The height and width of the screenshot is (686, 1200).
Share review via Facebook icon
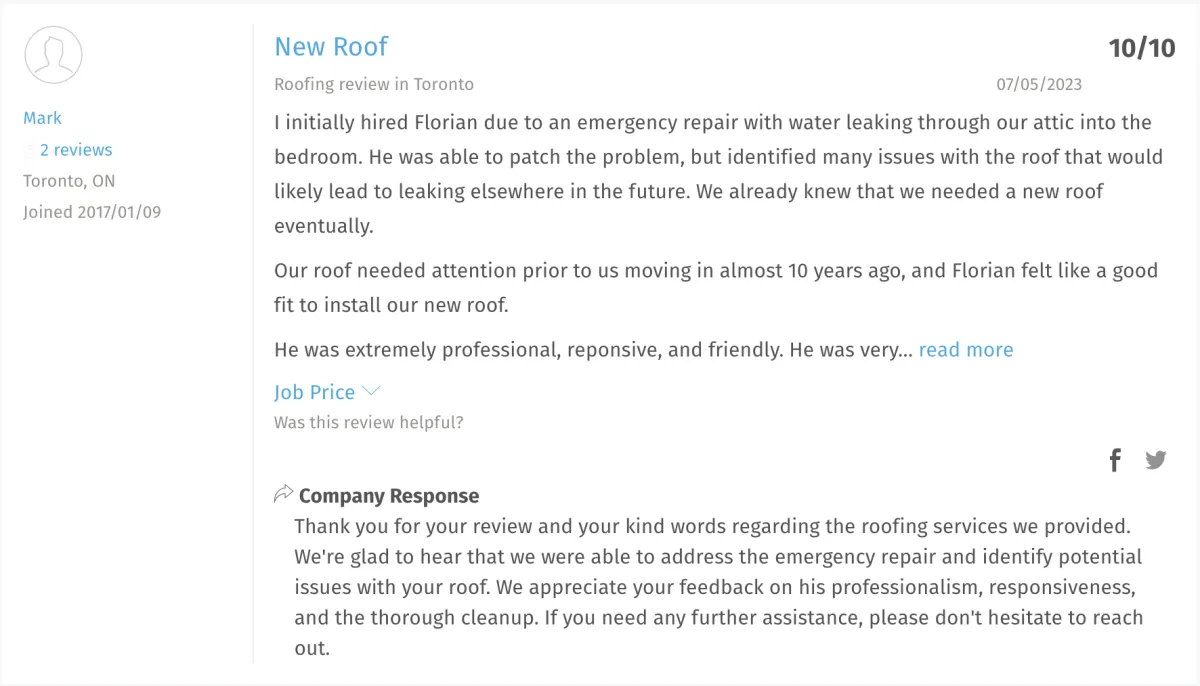[x=1115, y=460]
